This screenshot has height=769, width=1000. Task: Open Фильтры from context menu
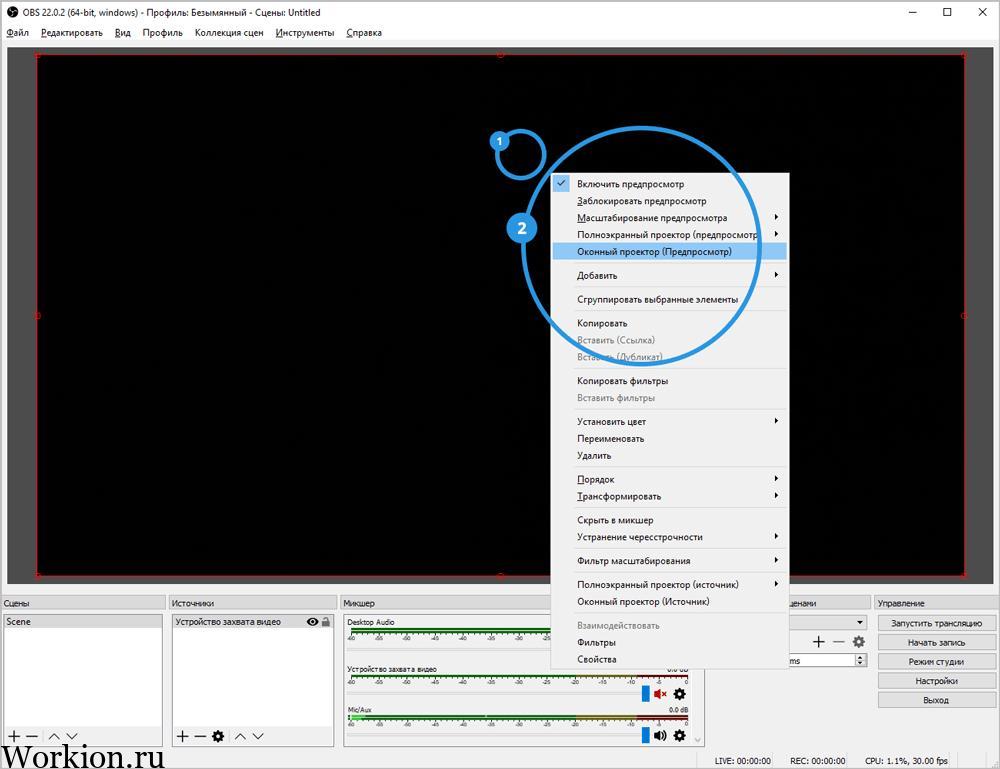pos(670,642)
